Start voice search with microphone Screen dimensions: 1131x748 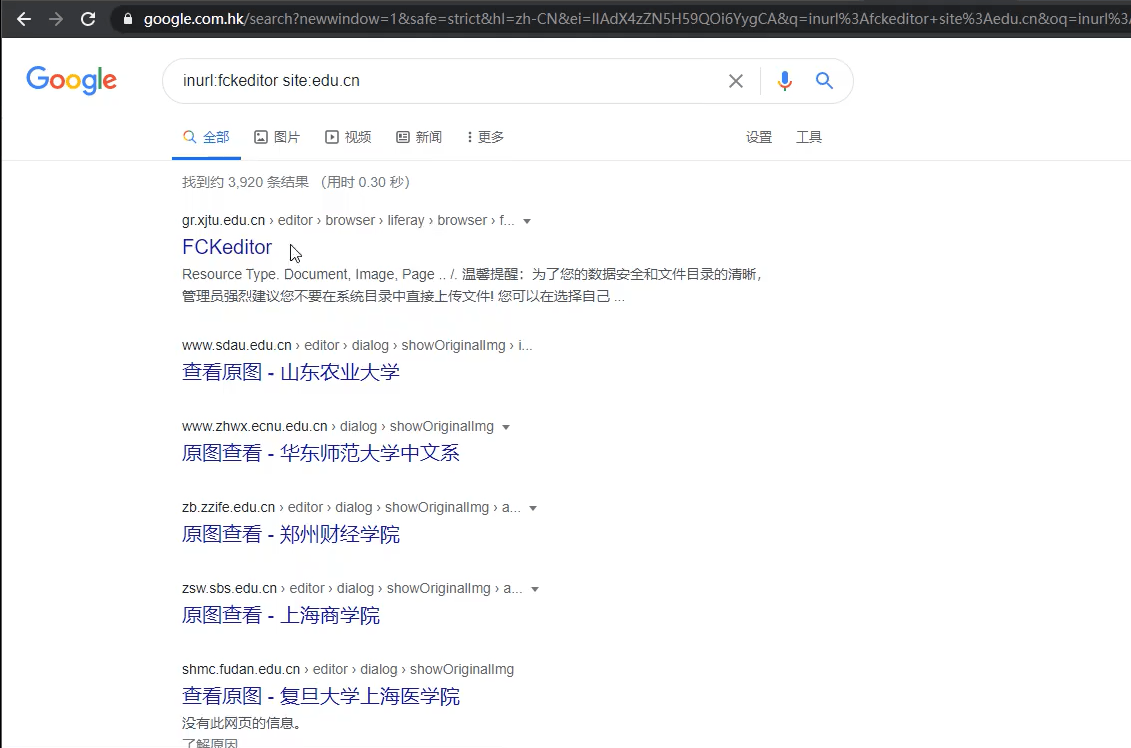pyautogui.click(x=785, y=81)
